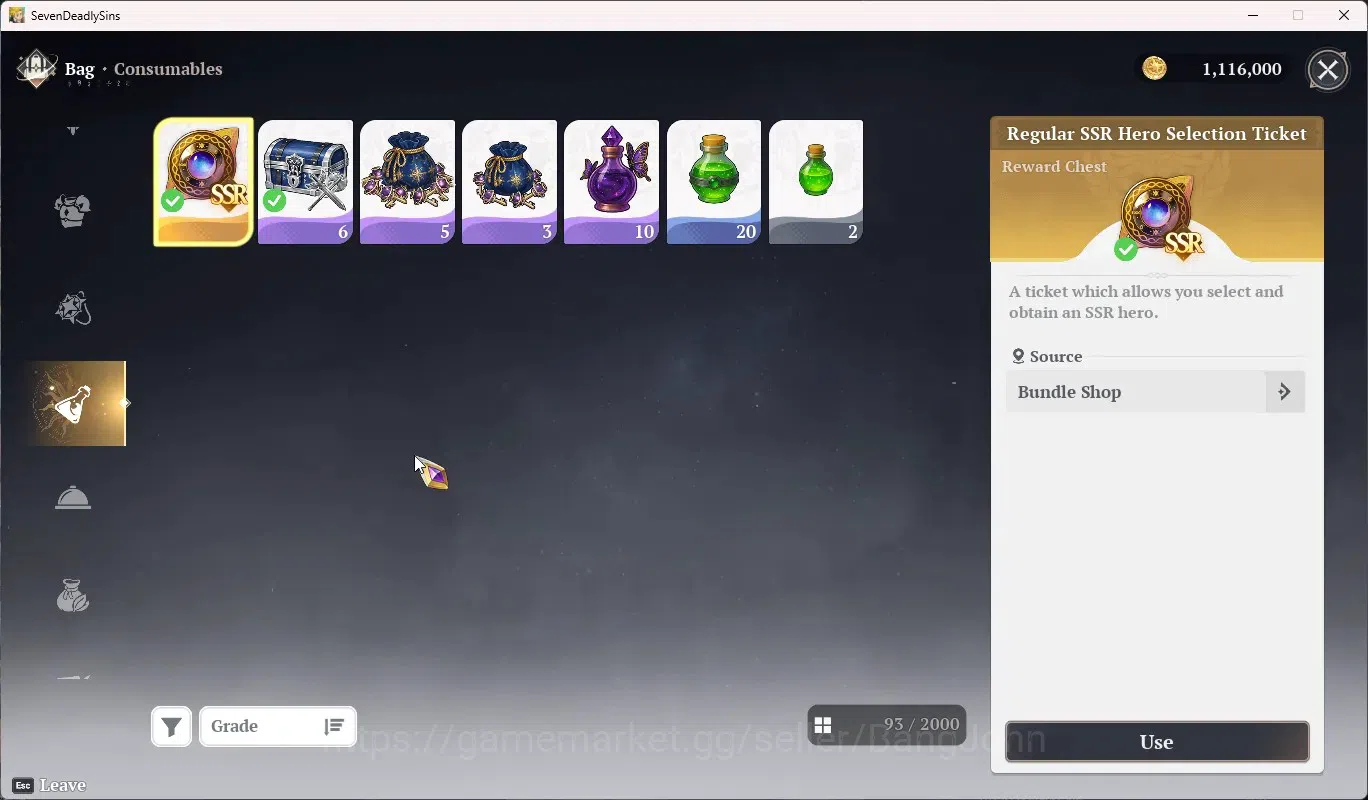Open the item filter funnel button

pyautogui.click(x=172, y=727)
